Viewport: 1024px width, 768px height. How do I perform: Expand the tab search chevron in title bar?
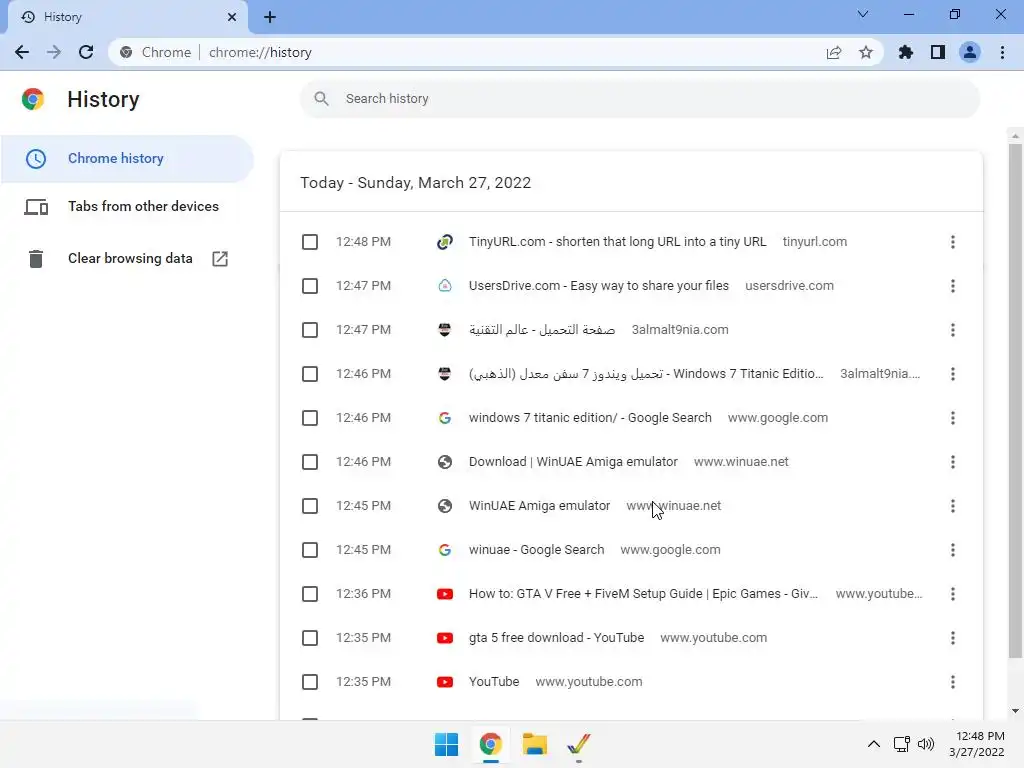(863, 14)
